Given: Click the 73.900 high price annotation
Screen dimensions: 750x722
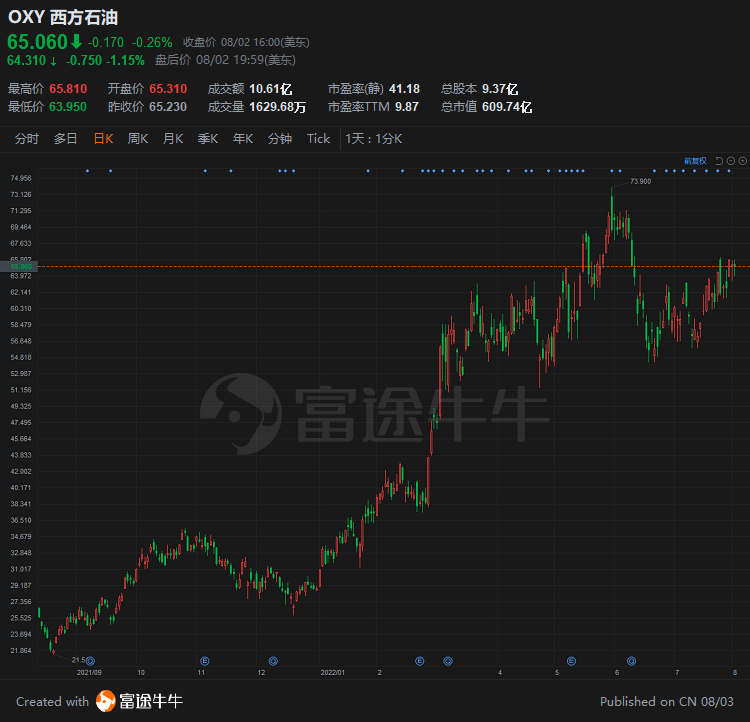Looking at the screenshot, I should [640, 182].
